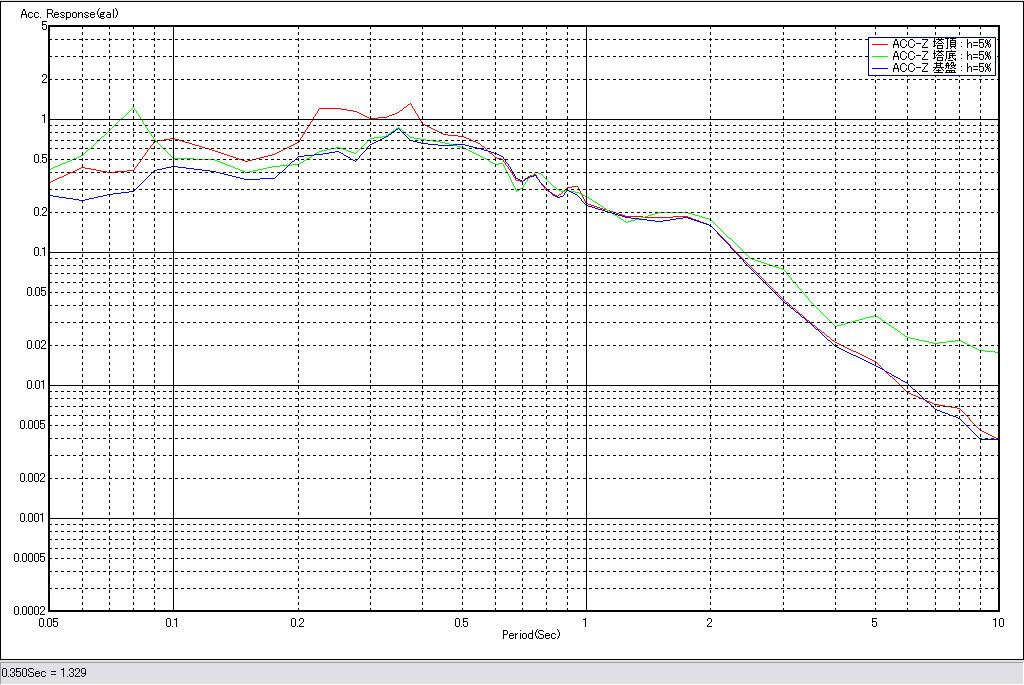Click the 0.2 tick label on the period axis
The width and height of the screenshot is (1024, 685).
coord(297,622)
